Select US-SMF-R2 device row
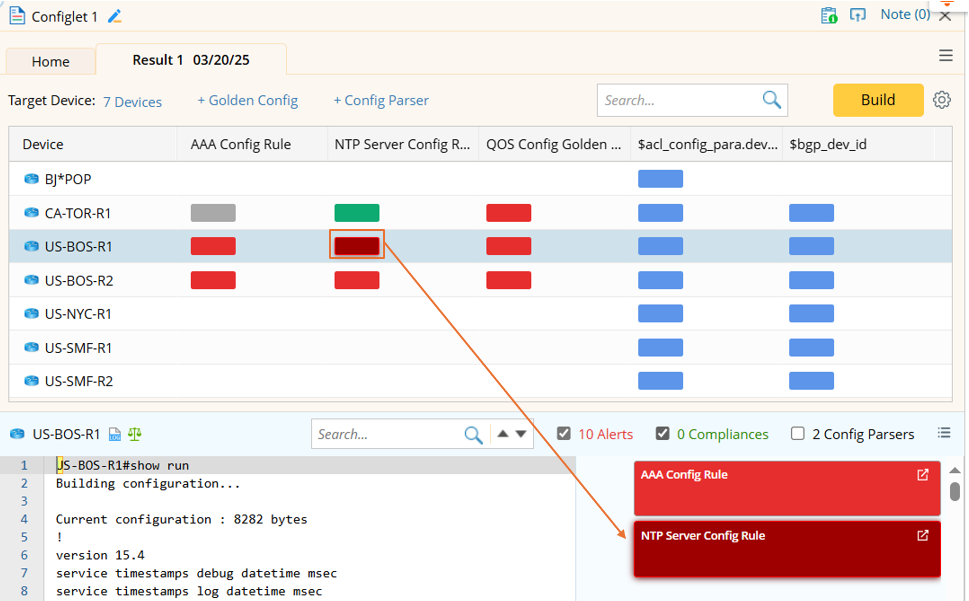The height and width of the screenshot is (601, 969). click(x=480, y=381)
